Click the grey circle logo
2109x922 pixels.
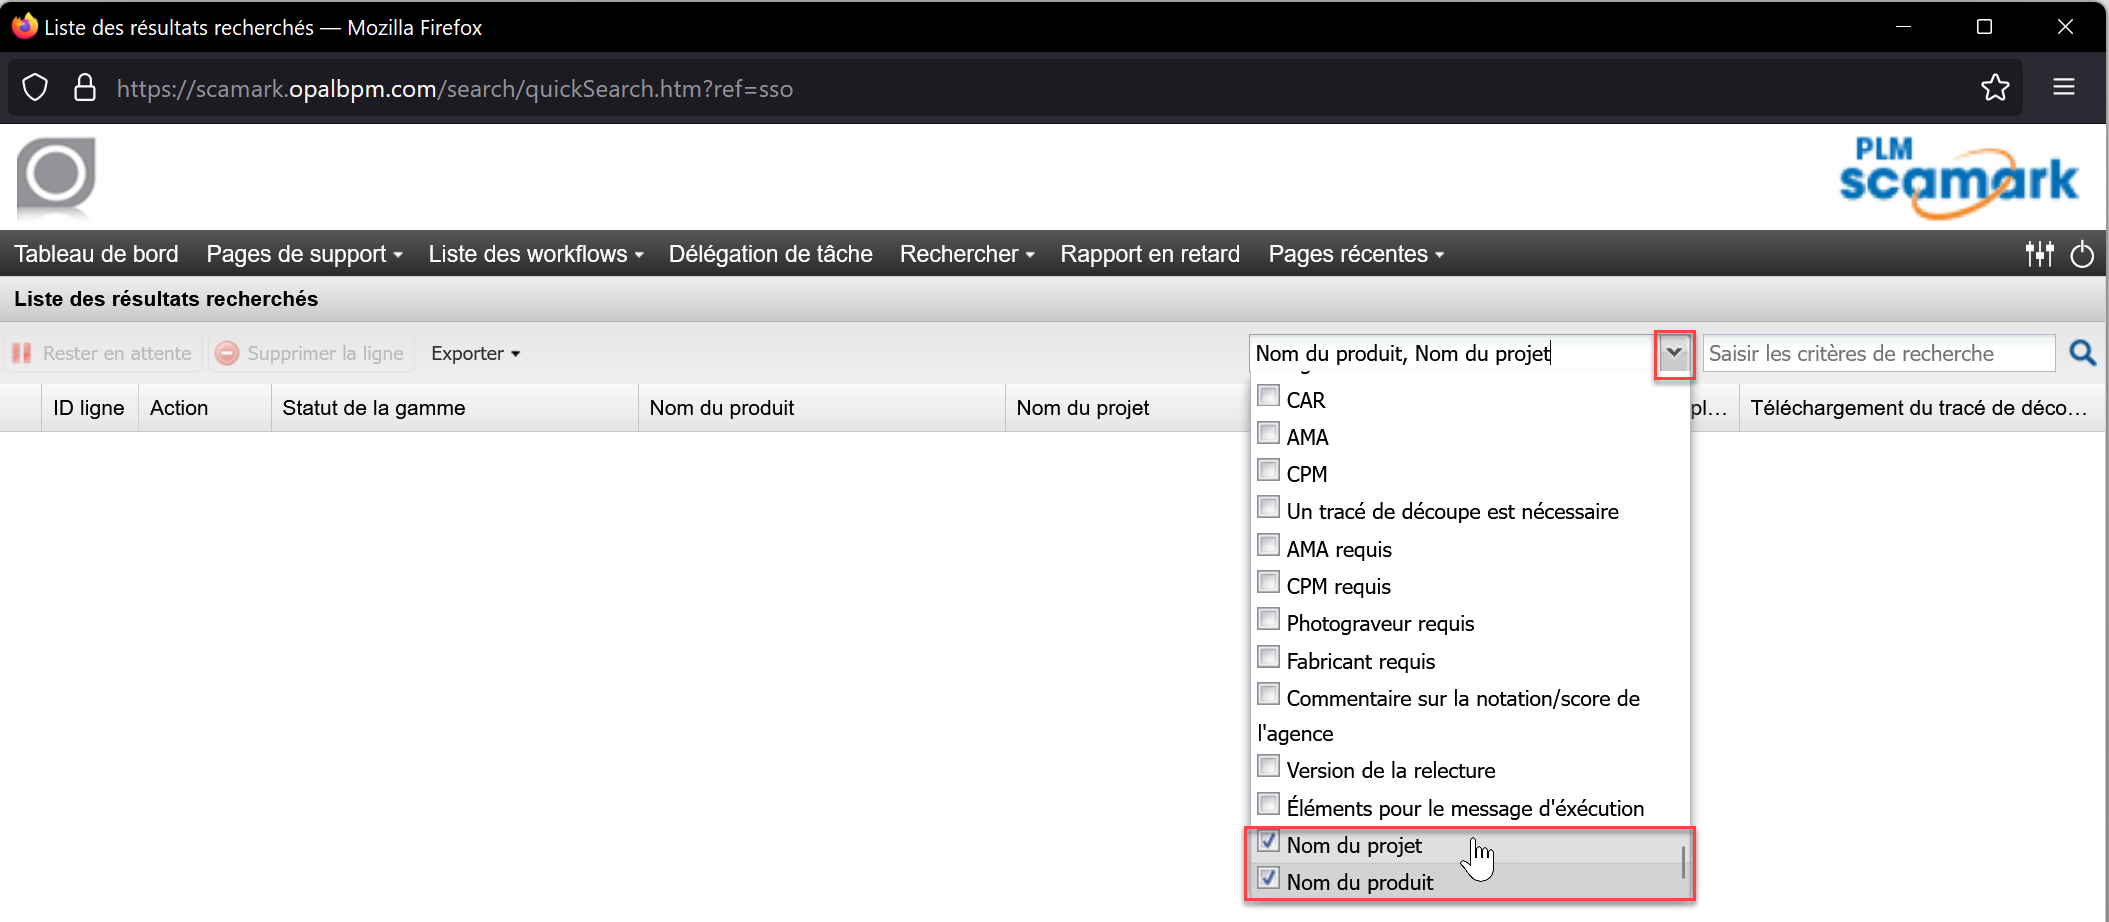click(56, 176)
